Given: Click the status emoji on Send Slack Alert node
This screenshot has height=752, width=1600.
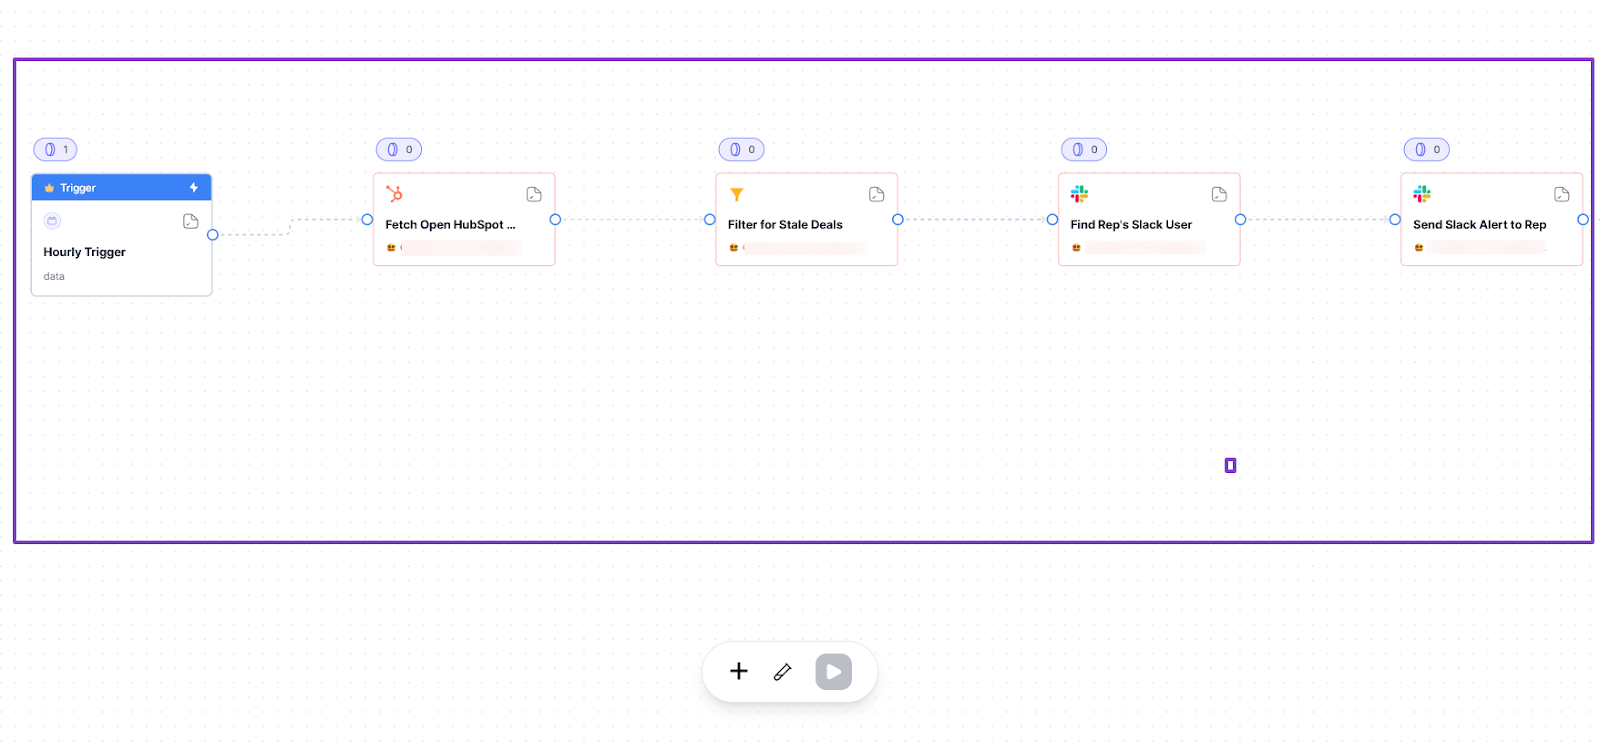Looking at the screenshot, I should (1419, 248).
